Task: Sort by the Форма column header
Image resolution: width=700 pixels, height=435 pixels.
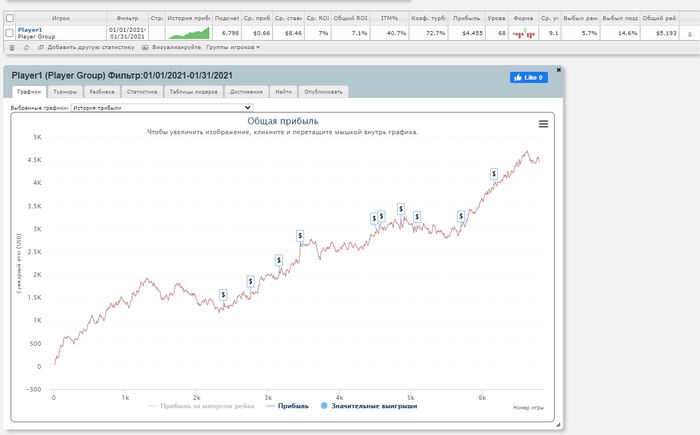Action: pyautogui.click(x=523, y=18)
